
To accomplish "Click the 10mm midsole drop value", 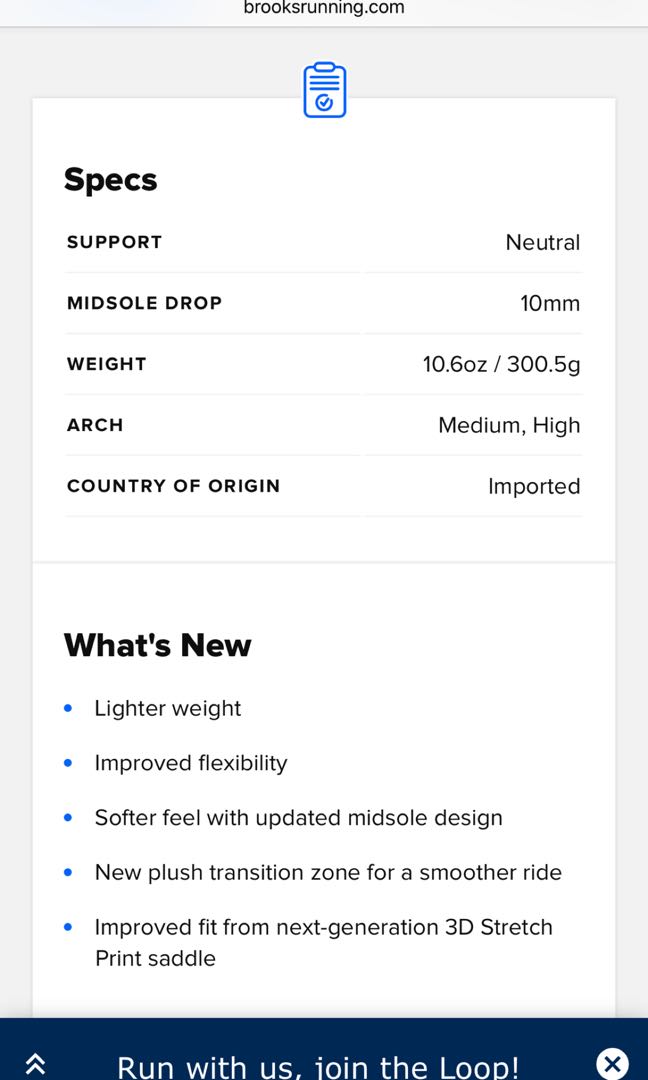I will [x=549, y=303].
